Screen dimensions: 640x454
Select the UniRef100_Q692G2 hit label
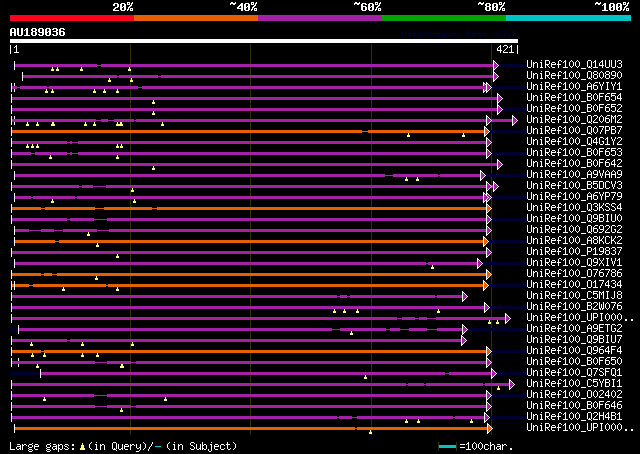[x=574, y=230]
